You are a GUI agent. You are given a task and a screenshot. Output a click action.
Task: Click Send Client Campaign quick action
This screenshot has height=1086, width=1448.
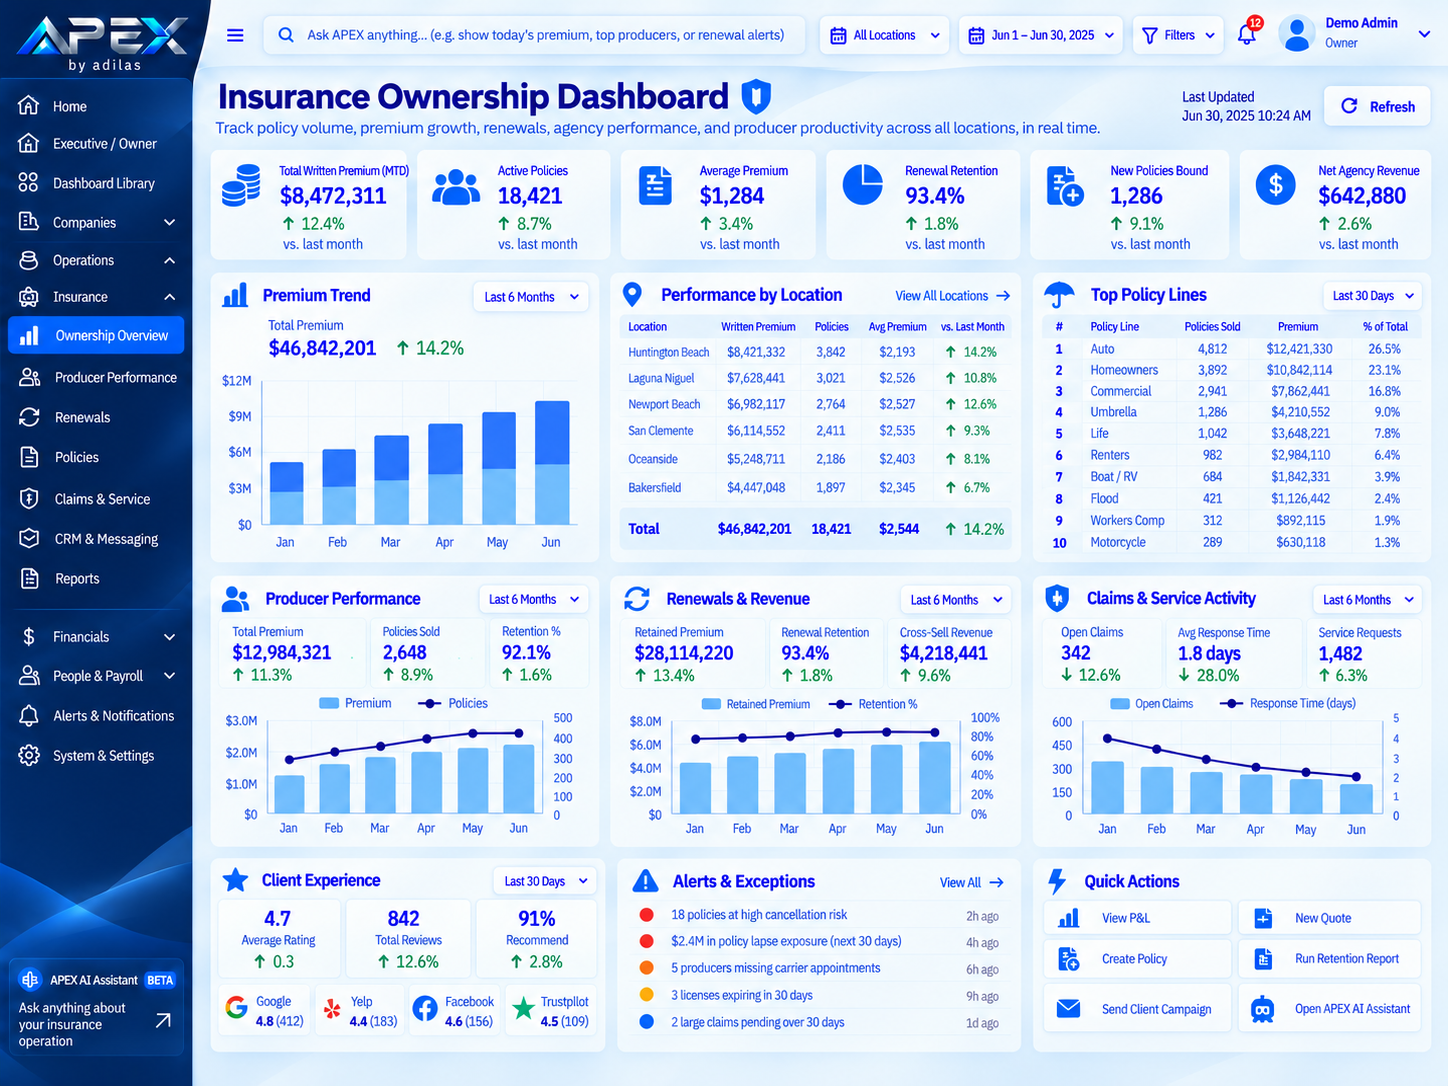pos(1137,1008)
